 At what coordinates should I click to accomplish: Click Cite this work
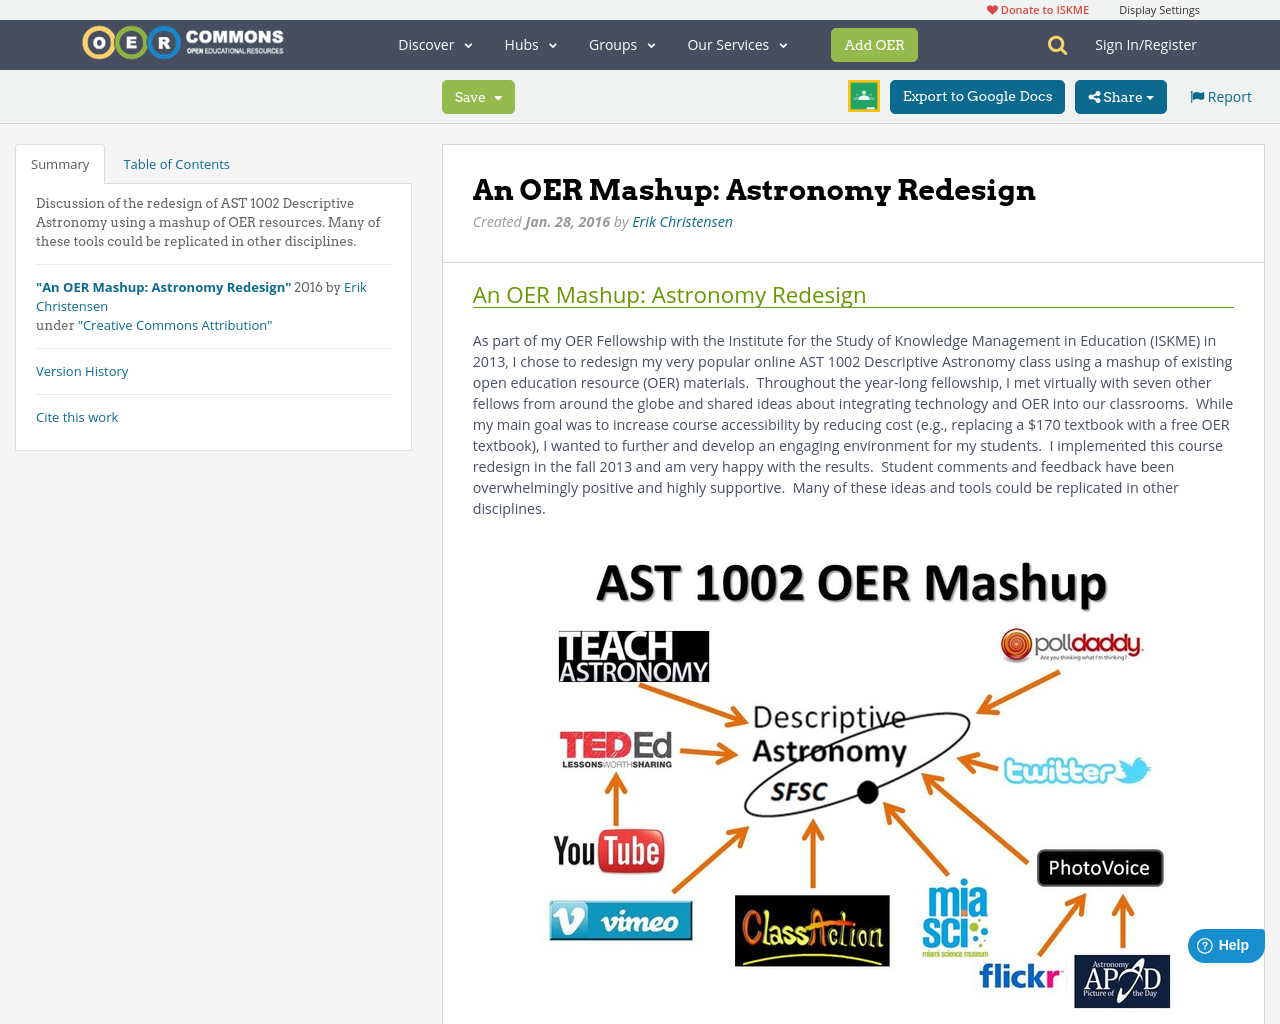[x=77, y=416]
